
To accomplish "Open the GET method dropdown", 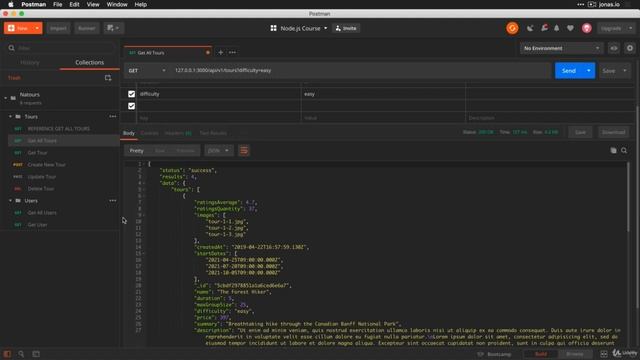I will point(147,71).
